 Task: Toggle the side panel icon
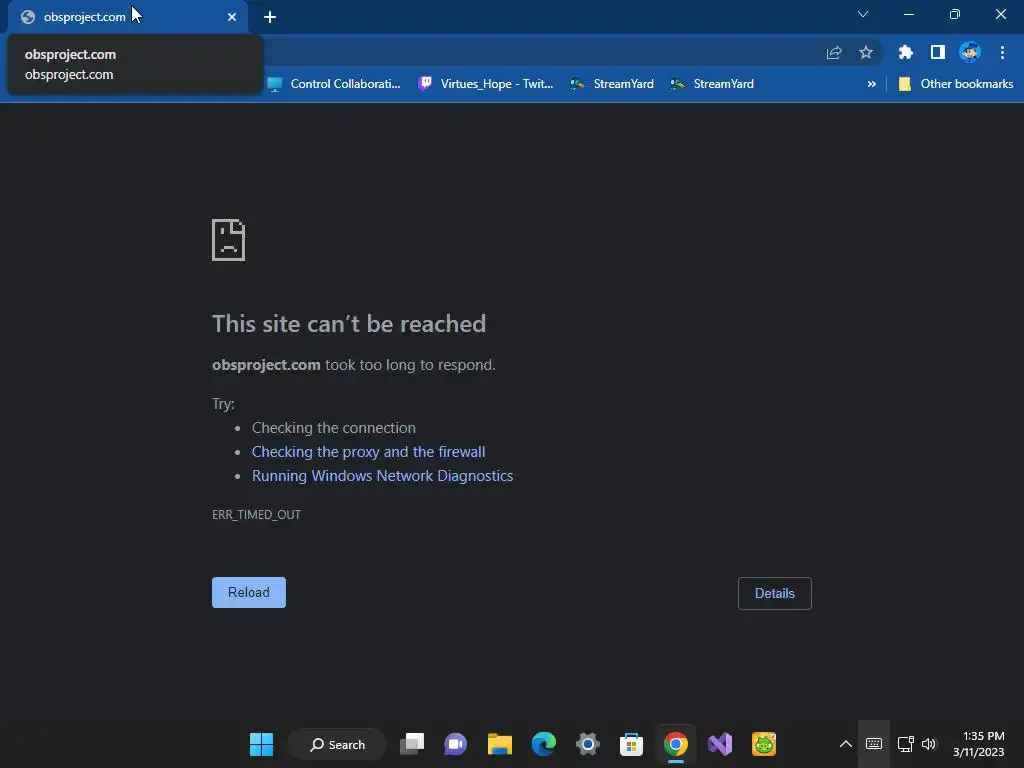tap(938, 52)
